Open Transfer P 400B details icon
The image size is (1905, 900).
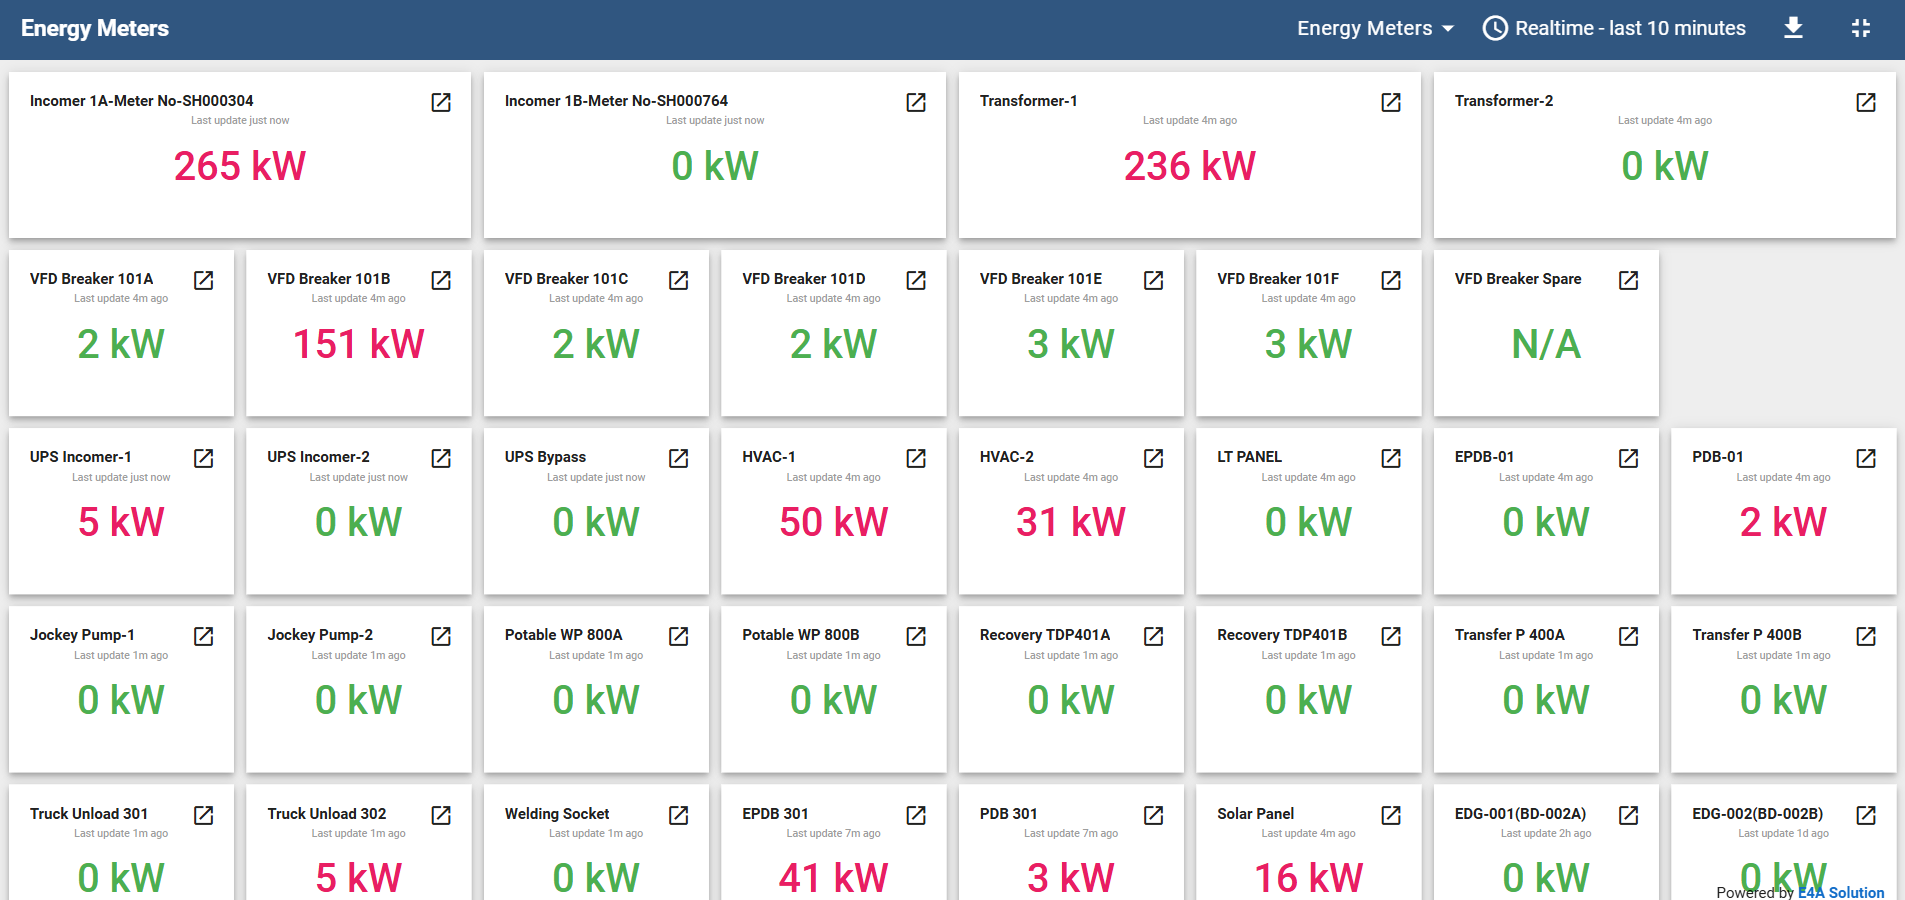(x=1866, y=636)
